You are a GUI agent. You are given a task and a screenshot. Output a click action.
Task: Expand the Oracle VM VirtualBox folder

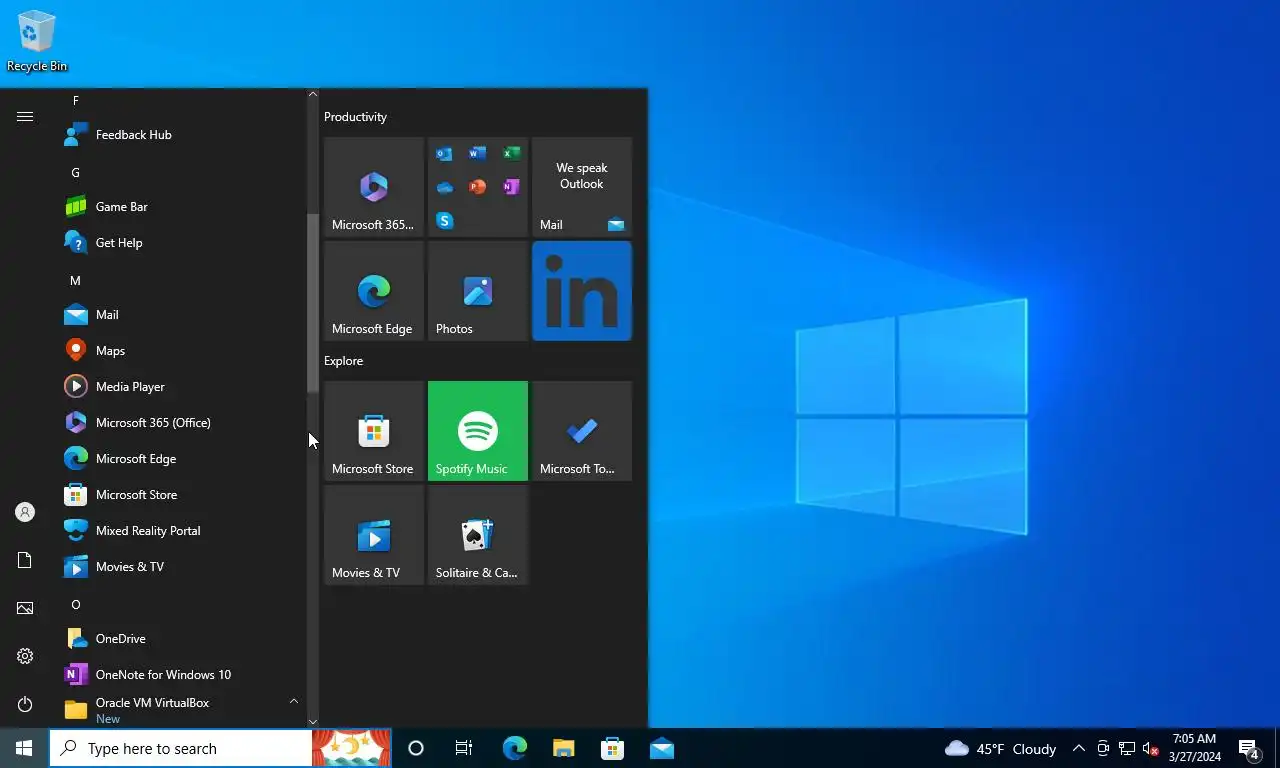pyautogui.click(x=181, y=710)
